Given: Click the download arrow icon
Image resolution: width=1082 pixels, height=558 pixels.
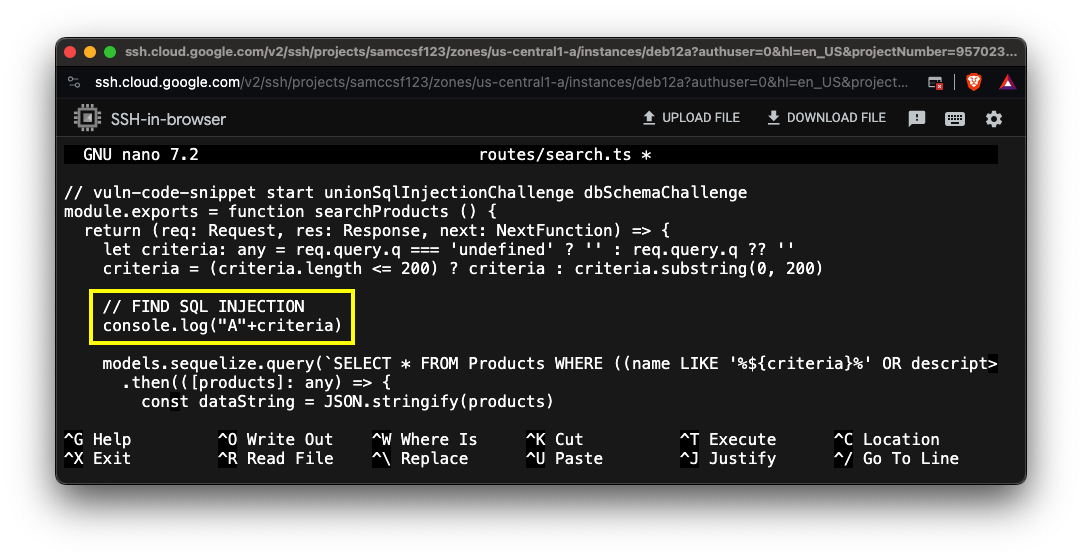Looking at the screenshot, I should coord(773,118).
